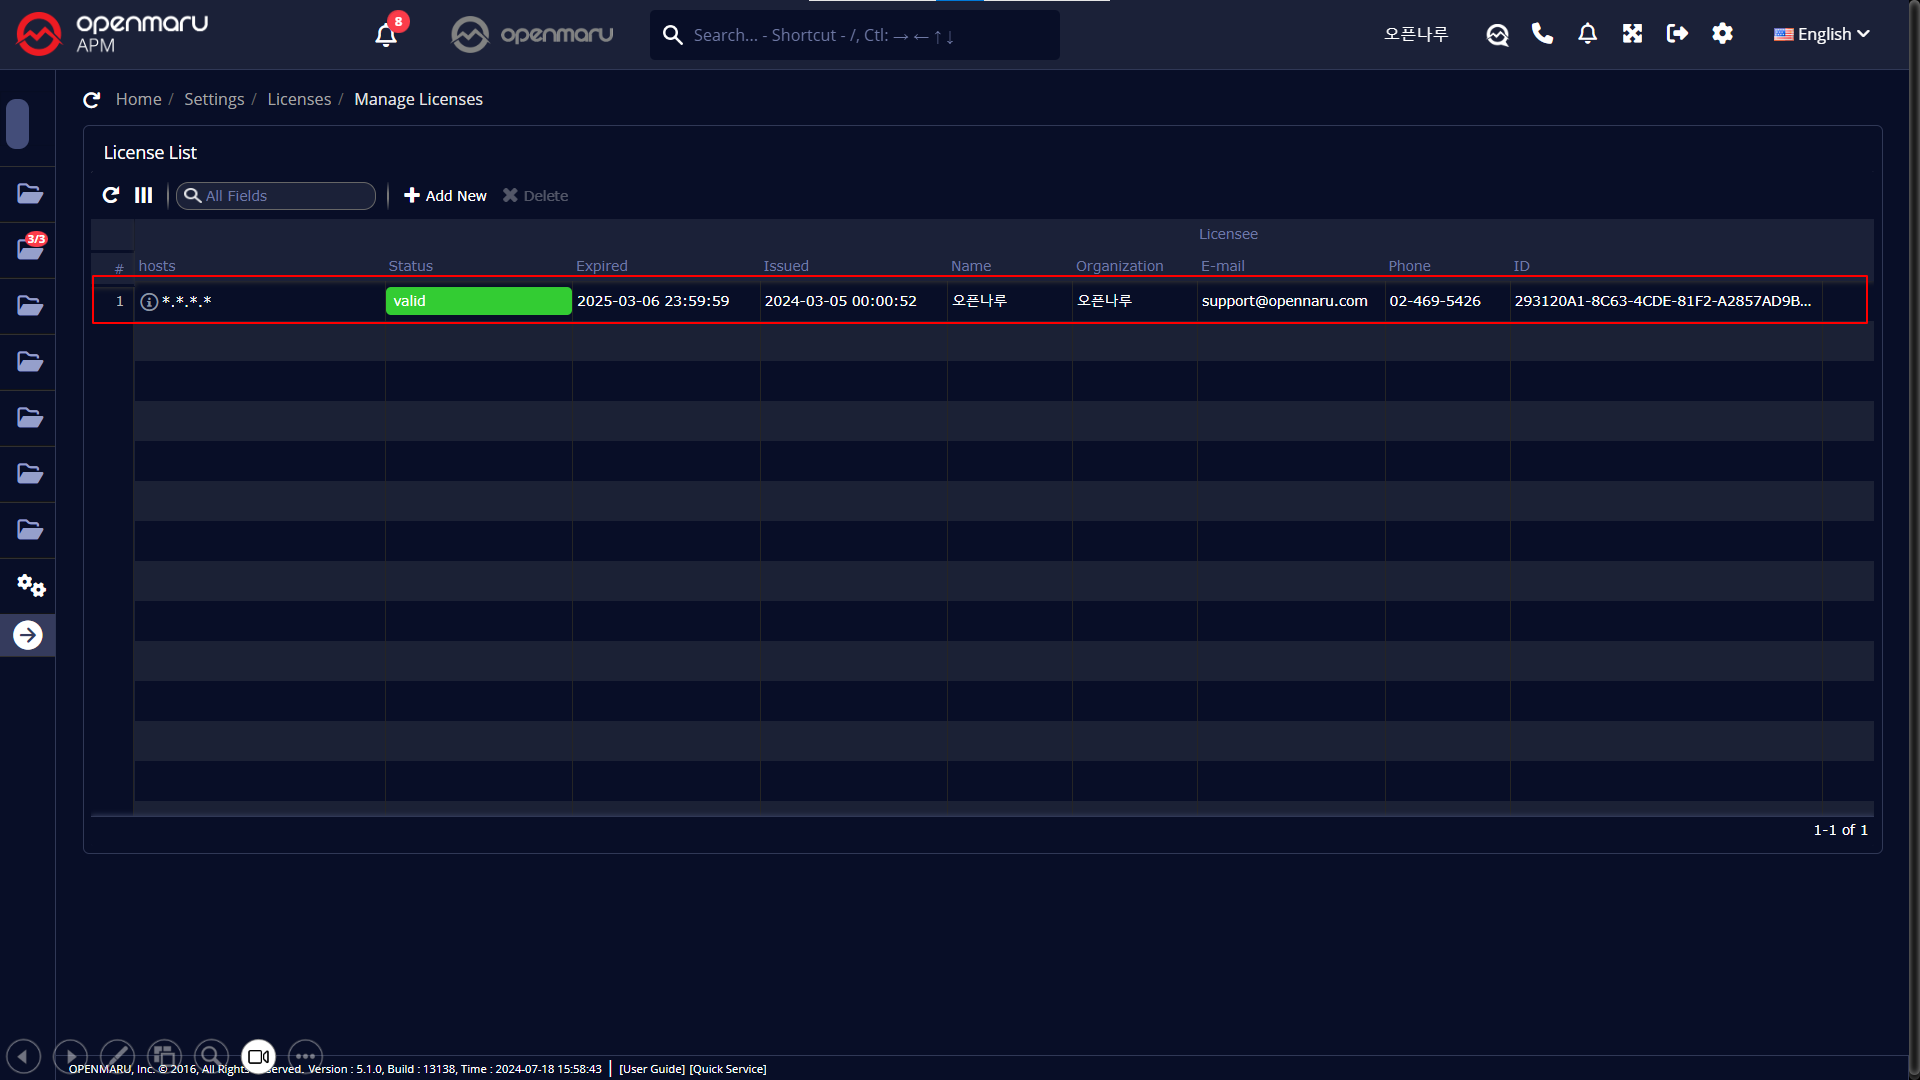Click the notification bell with badge 8

[x=386, y=35]
